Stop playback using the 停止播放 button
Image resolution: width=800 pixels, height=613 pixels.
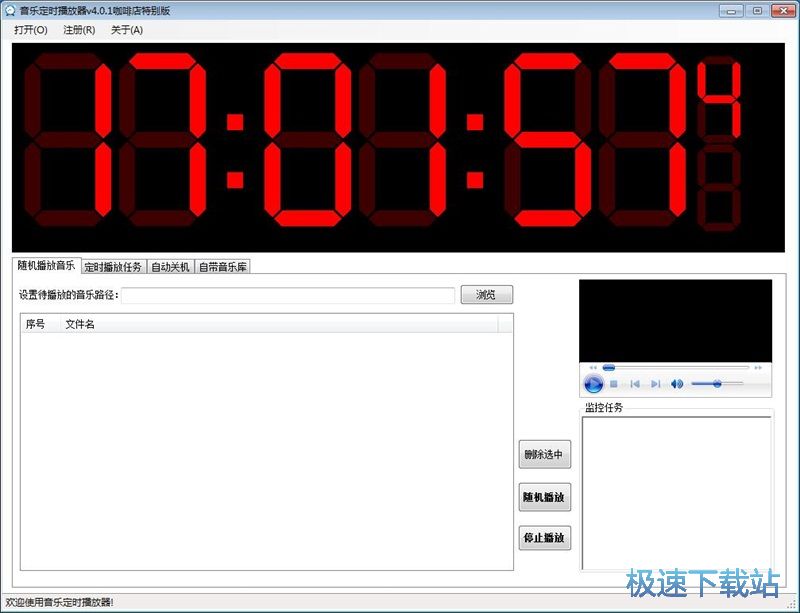543,538
